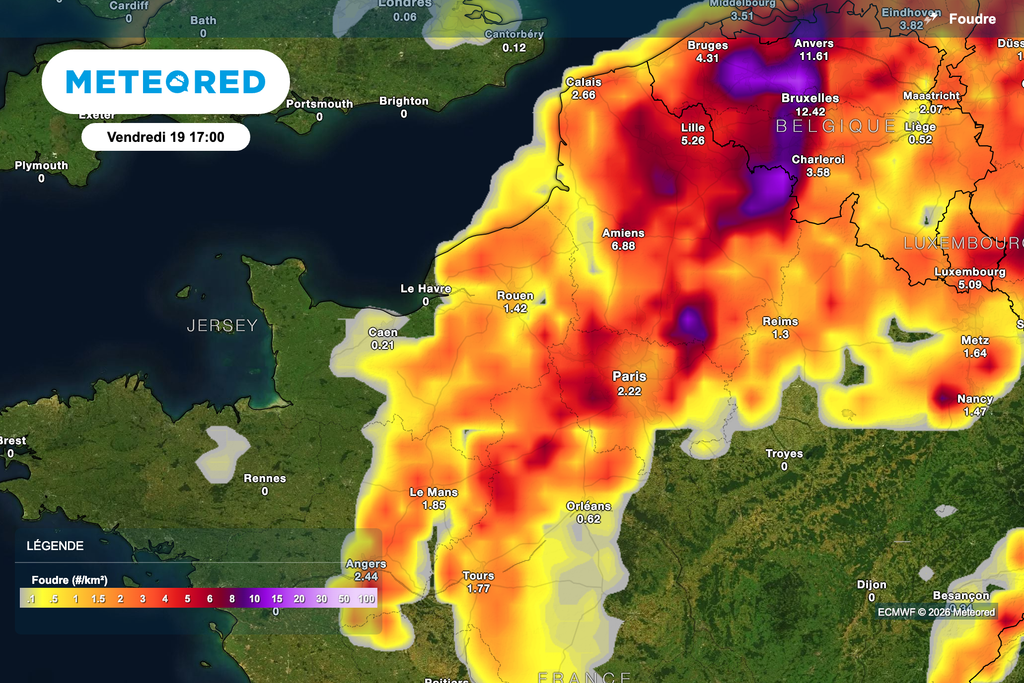
Task: Click the Brest city label
Action: (x=12, y=441)
